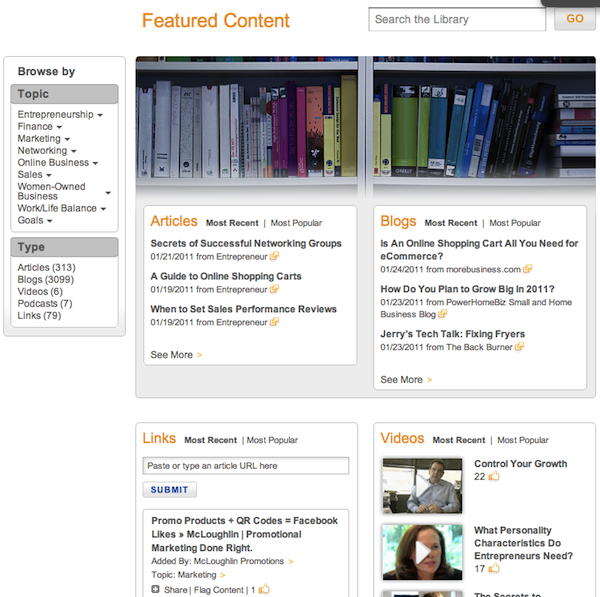Click See More under Blogs
Viewport: 600px width, 597px height.
pyautogui.click(x=401, y=380)
